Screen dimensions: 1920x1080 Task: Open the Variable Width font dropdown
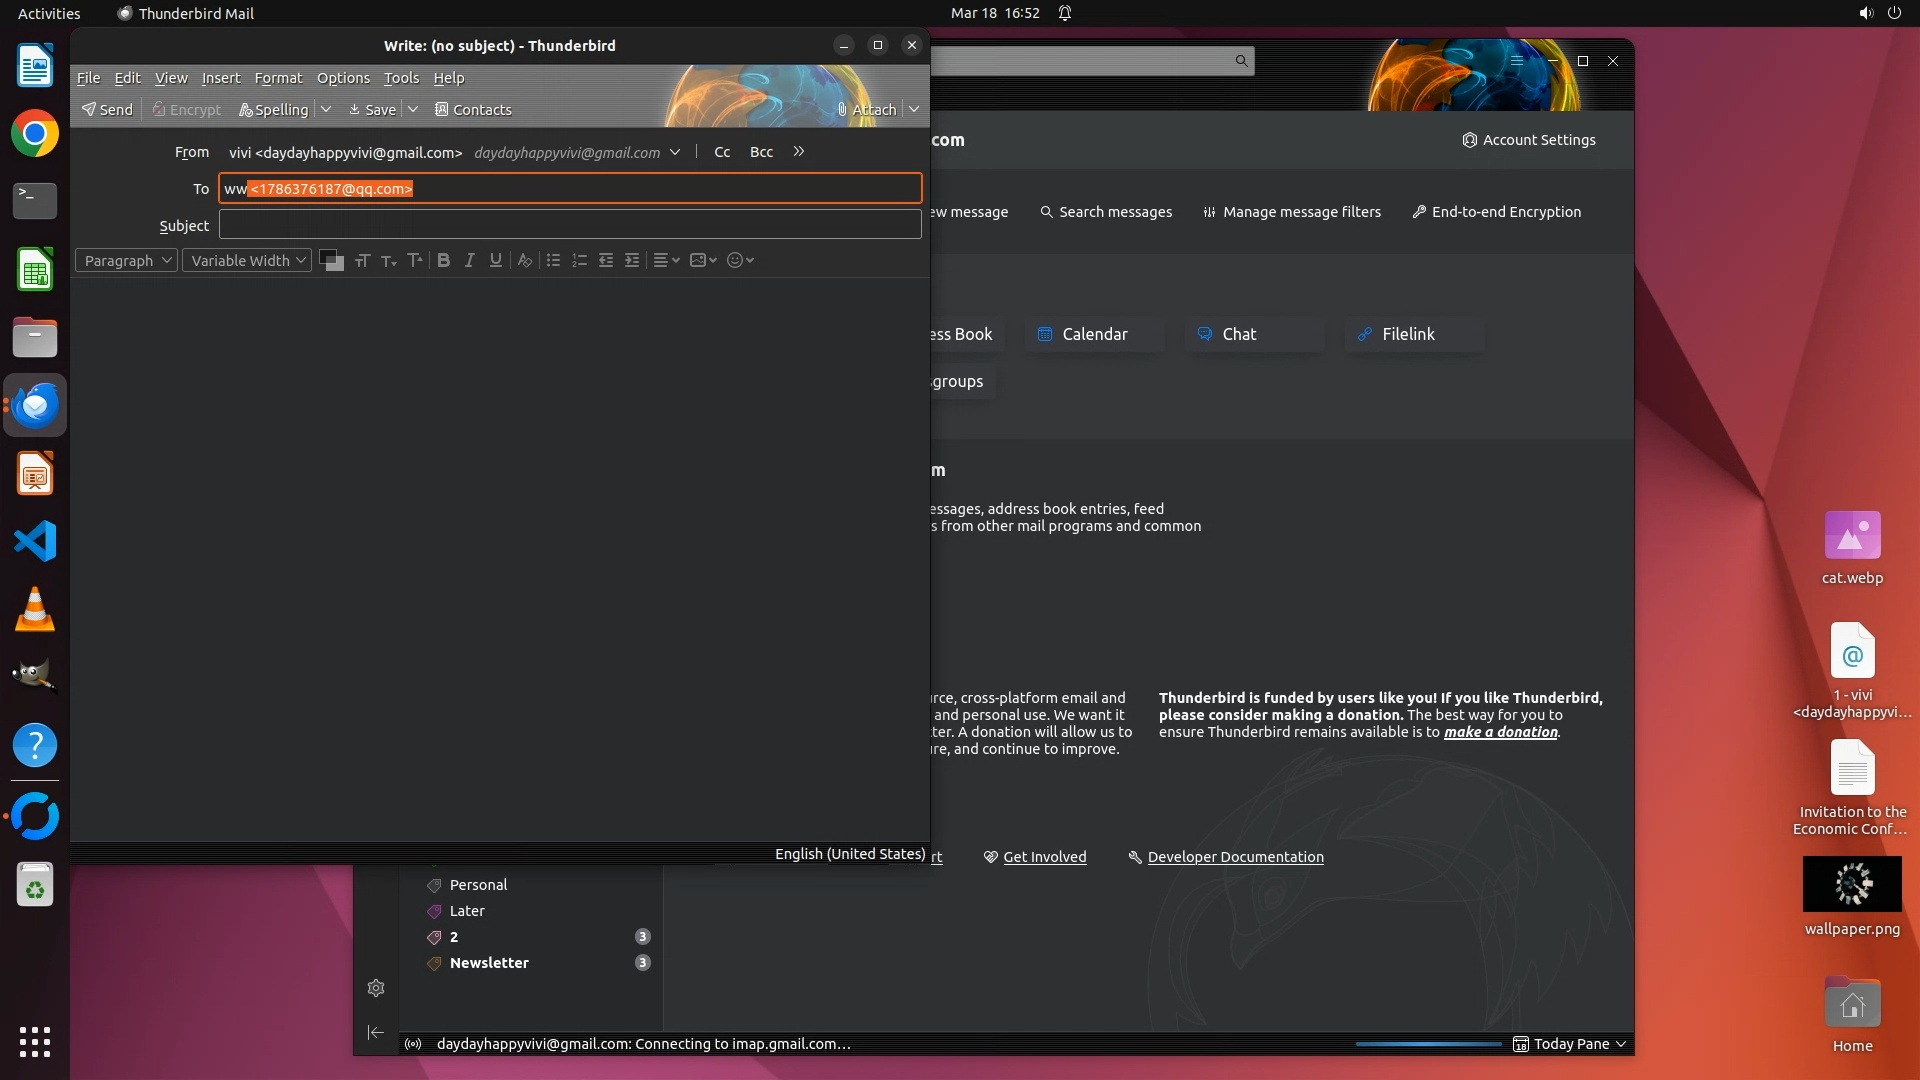click(x=247, y=260)
